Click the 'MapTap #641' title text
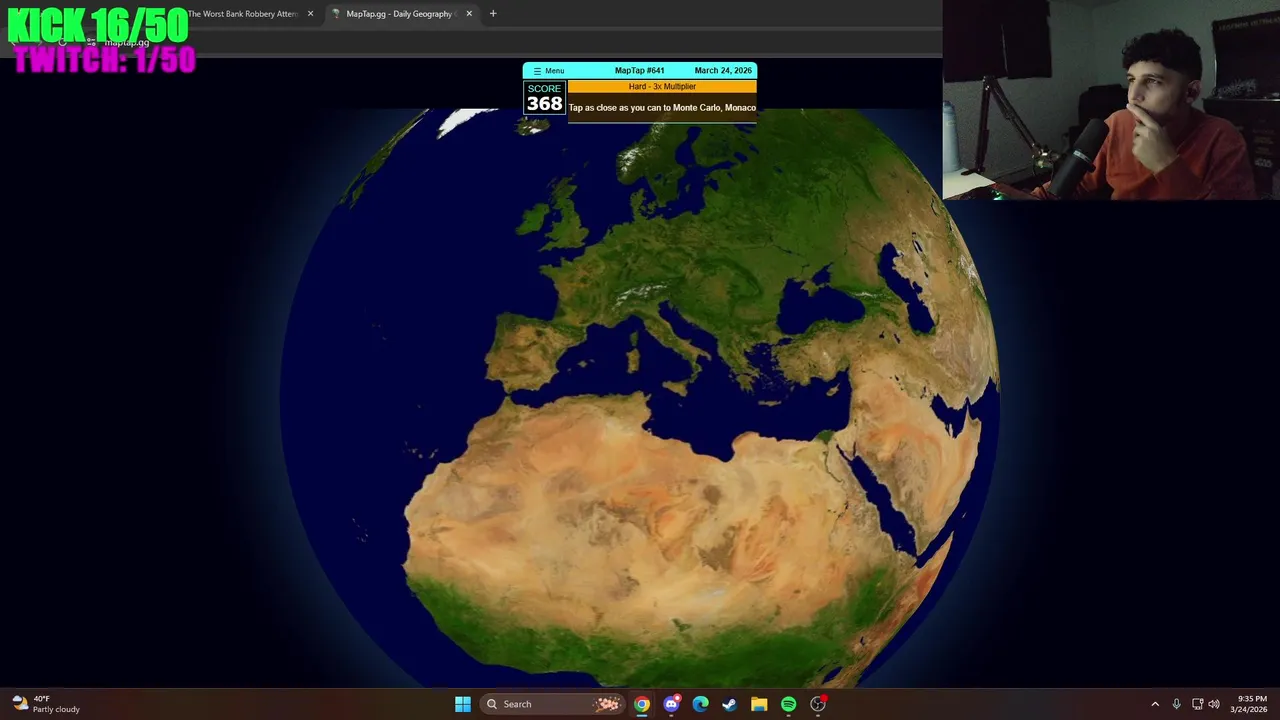Viewport: 1280px width, 720px height. point(639,71)
